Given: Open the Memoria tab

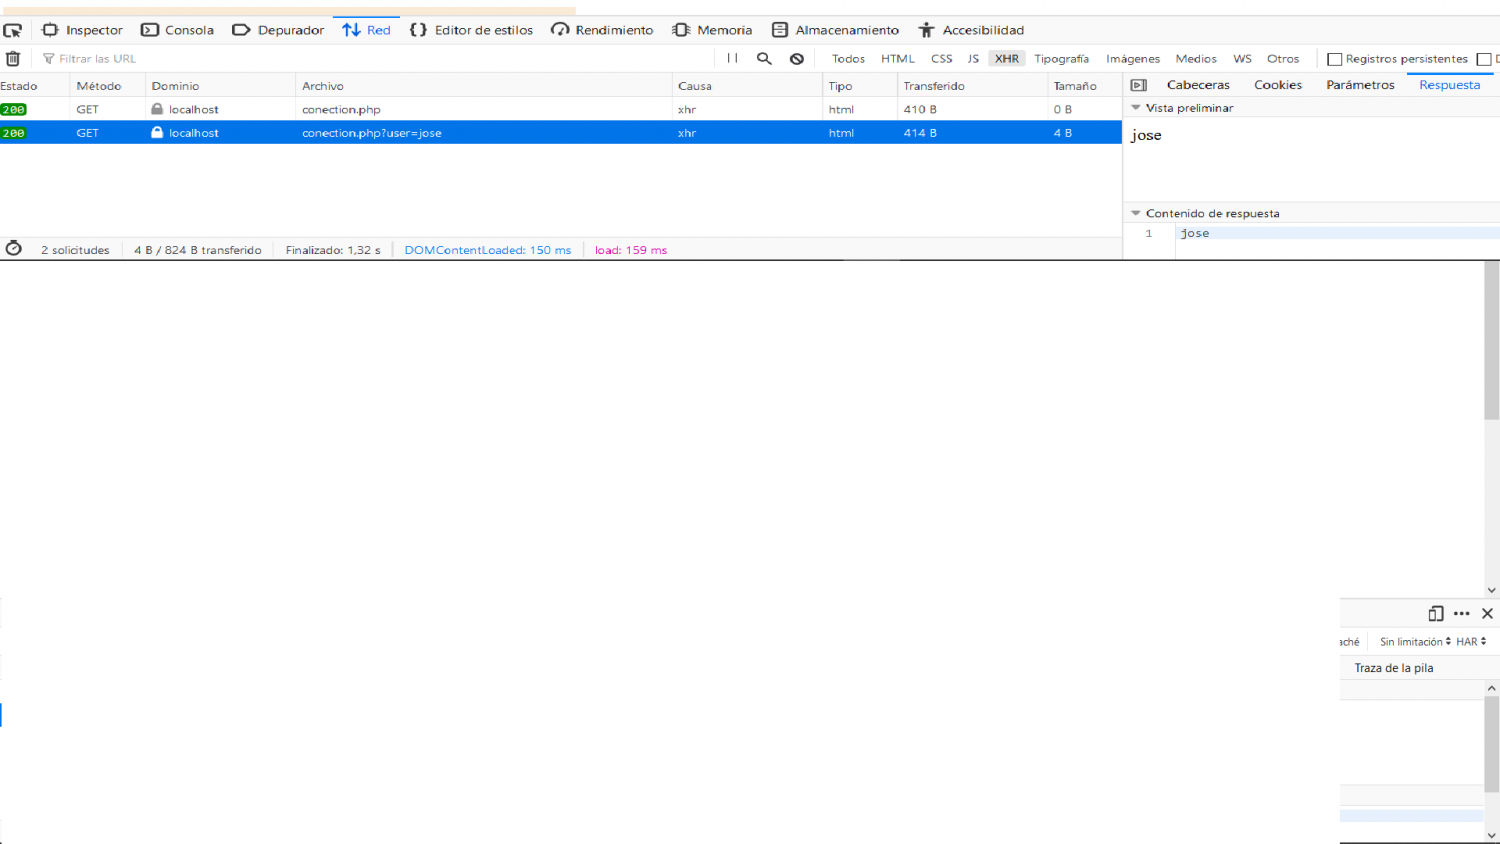Looking at the screenshot, I should click(712, 30).
